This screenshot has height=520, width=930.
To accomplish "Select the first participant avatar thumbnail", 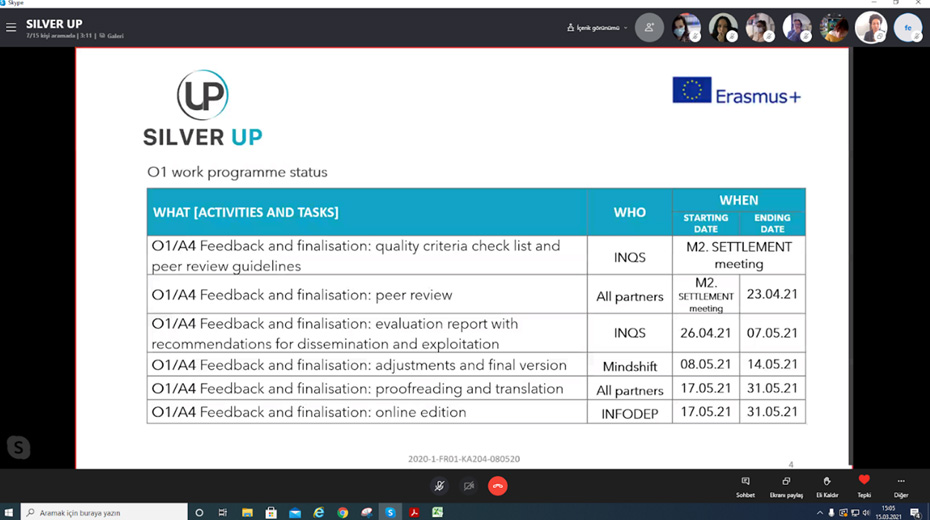I will 686,28.
